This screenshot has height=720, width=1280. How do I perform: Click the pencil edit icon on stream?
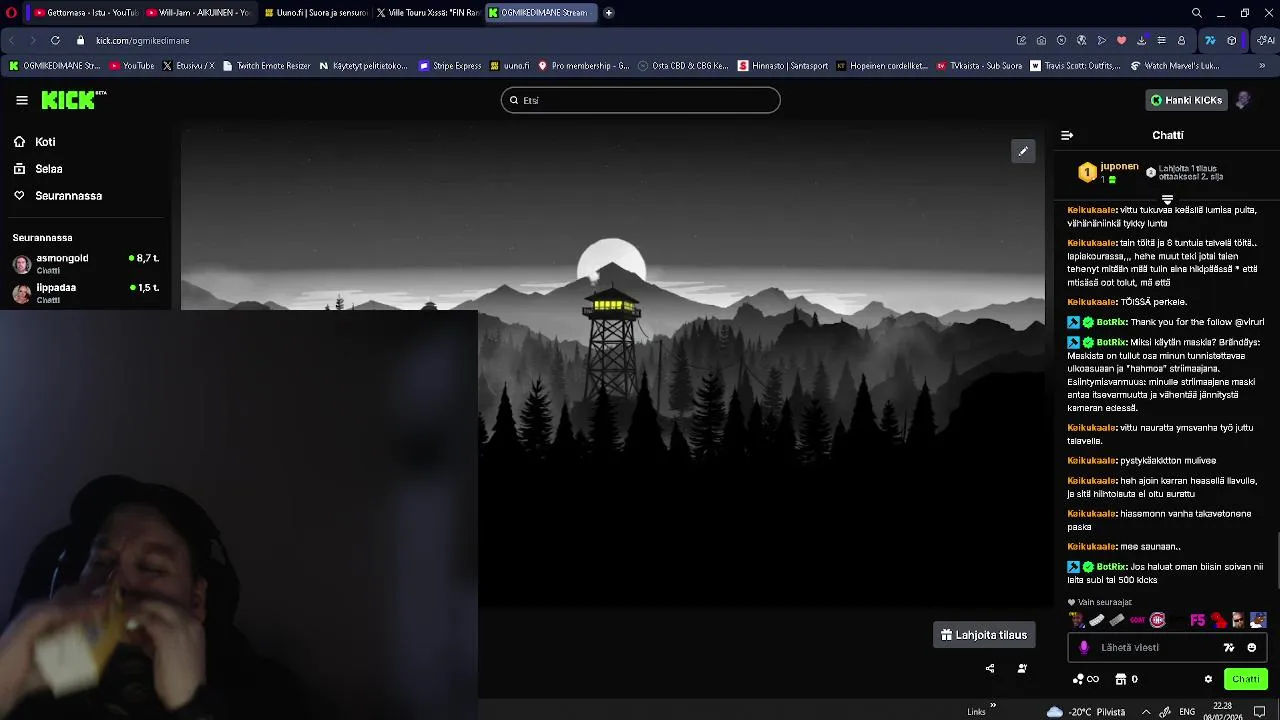[1023, 151]
